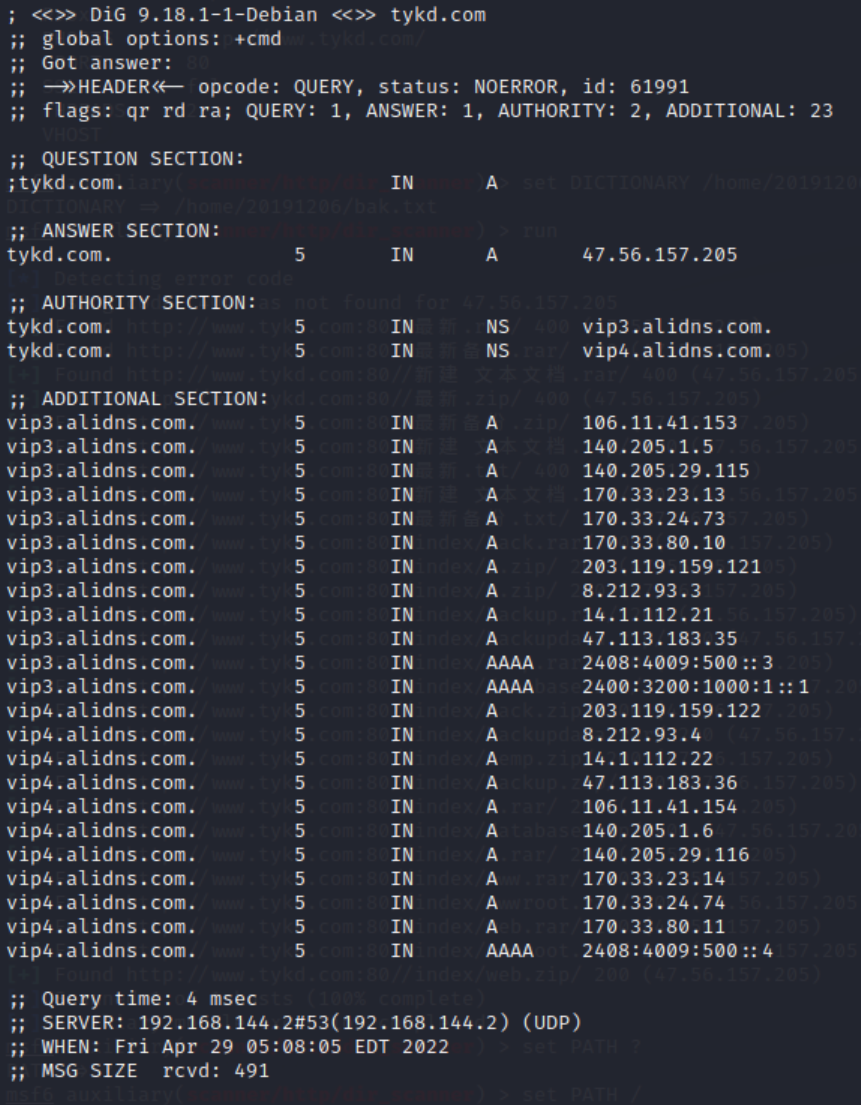Click the IP address 203.119.159.121
Image resolution: width=861 pixels, height=1105 pixels.
point(671,567)
